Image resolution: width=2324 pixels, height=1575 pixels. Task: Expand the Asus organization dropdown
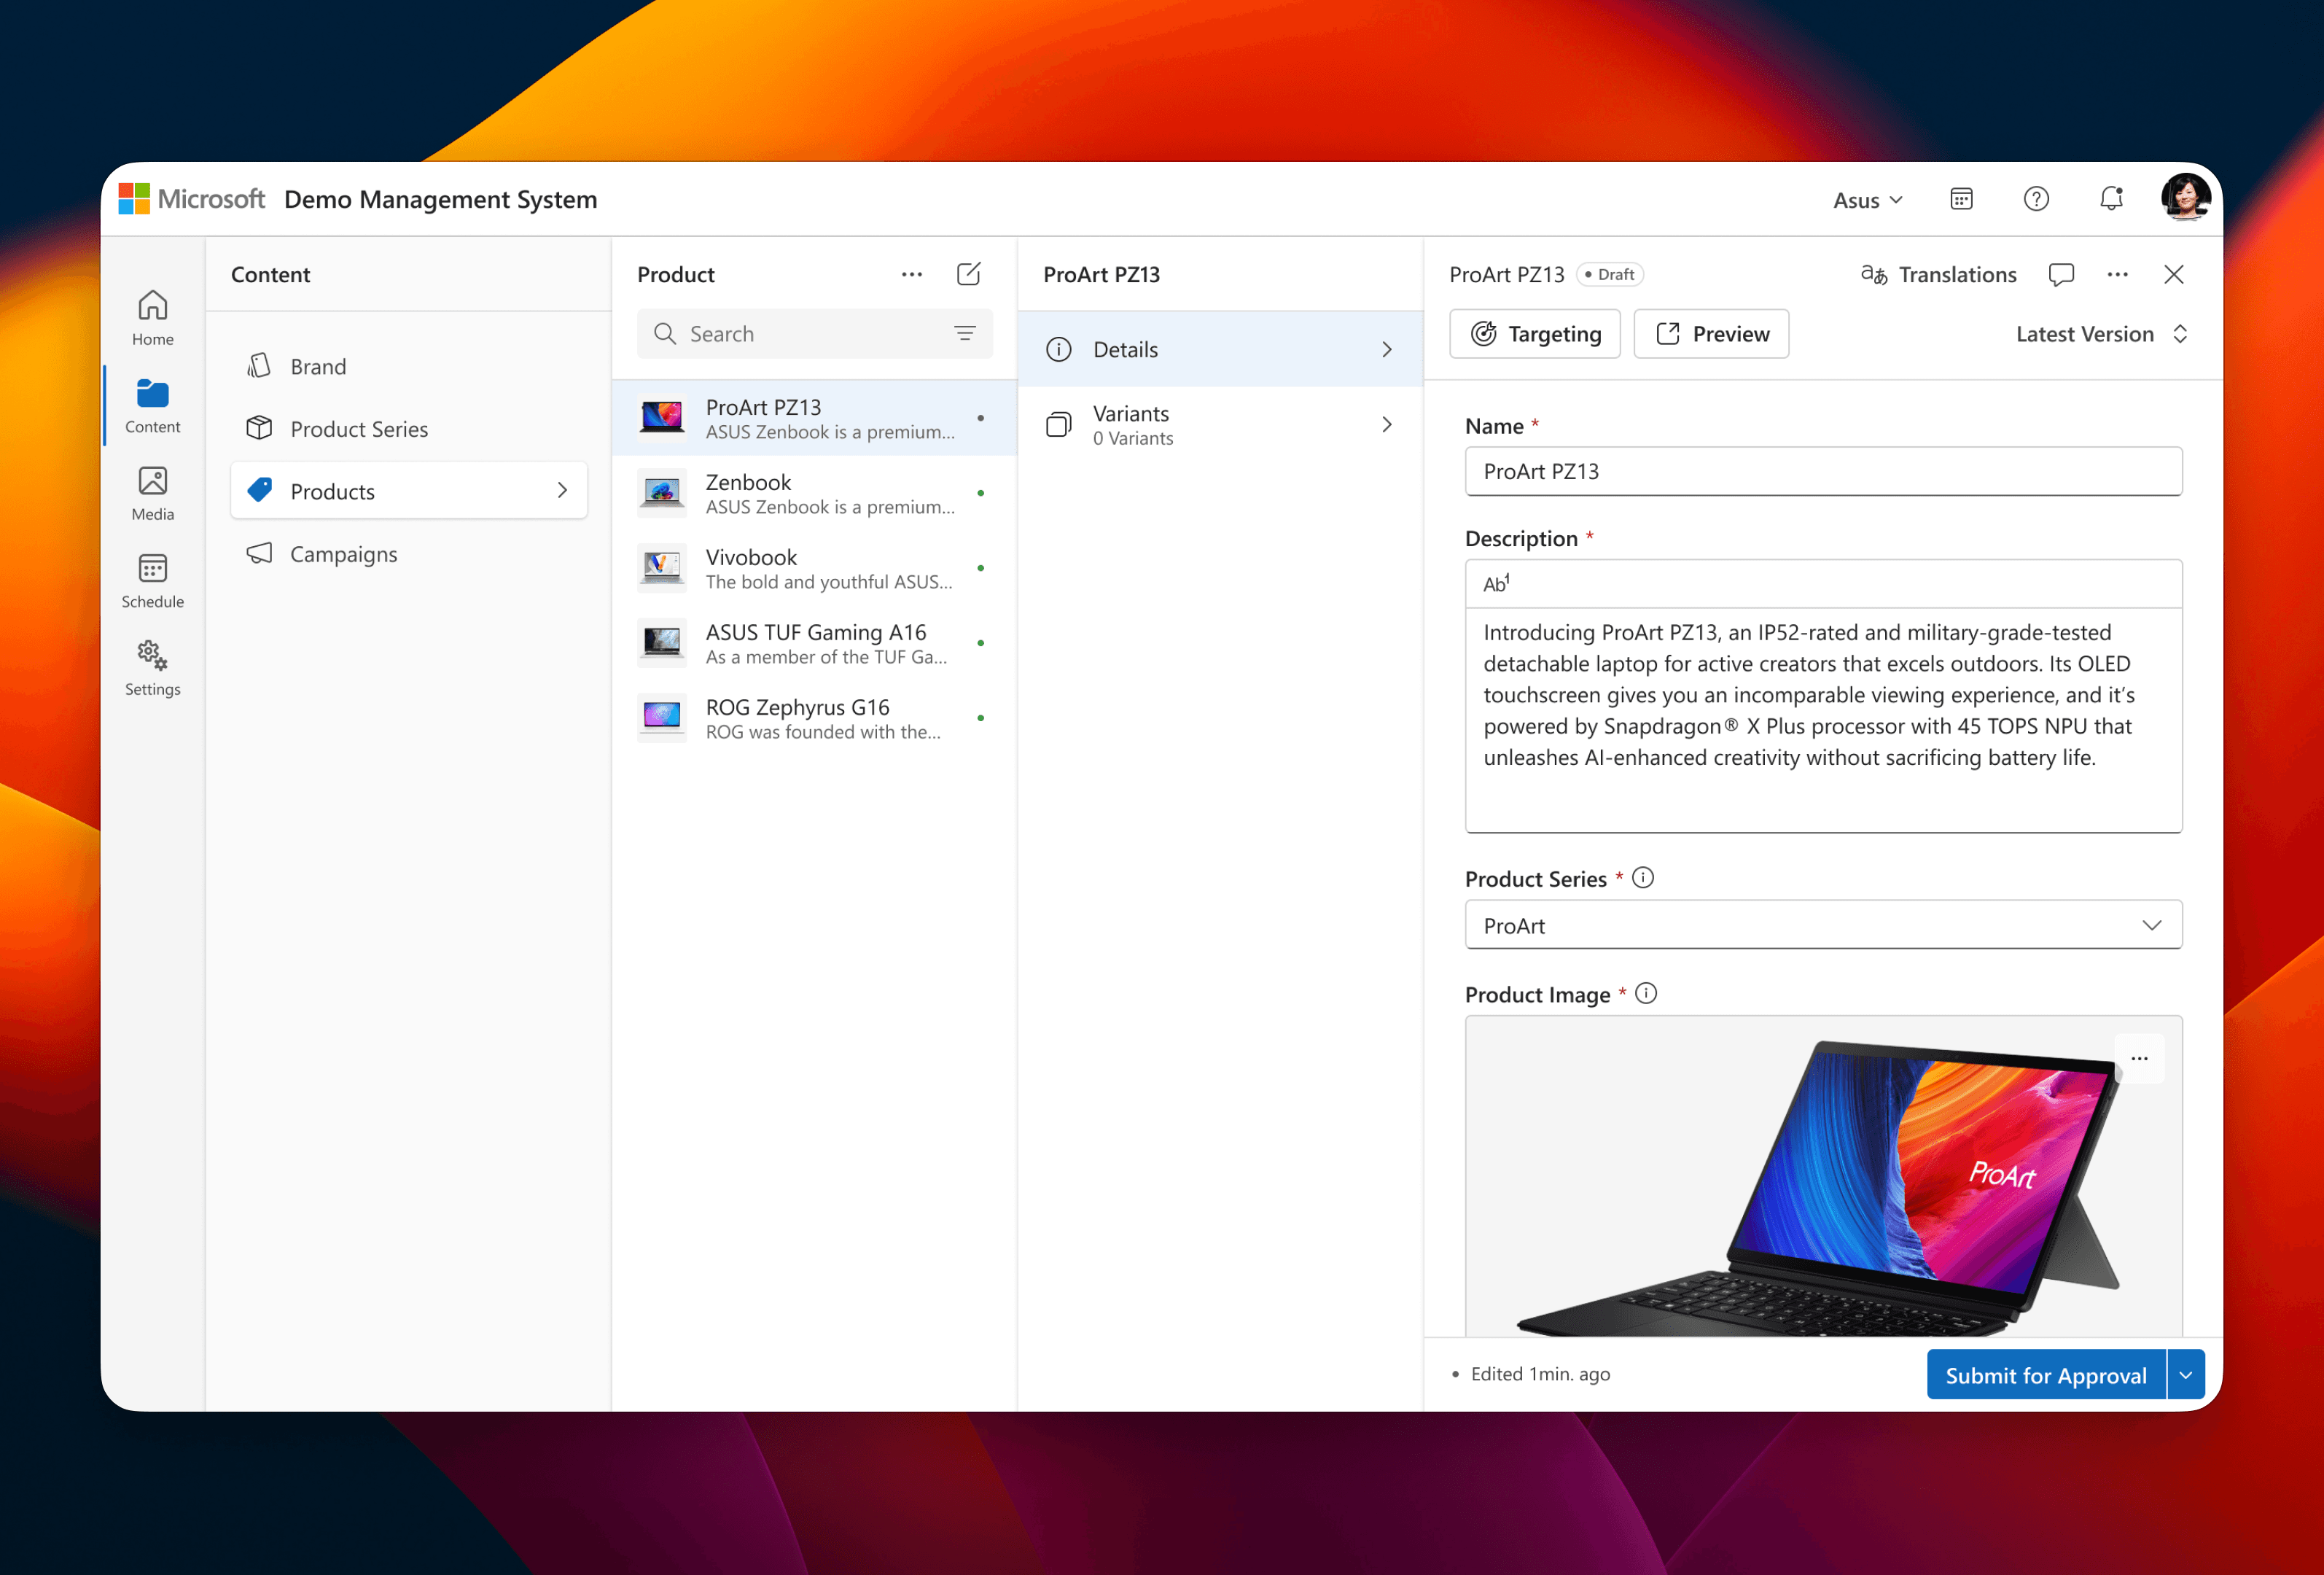click(x=1867, y=200)
